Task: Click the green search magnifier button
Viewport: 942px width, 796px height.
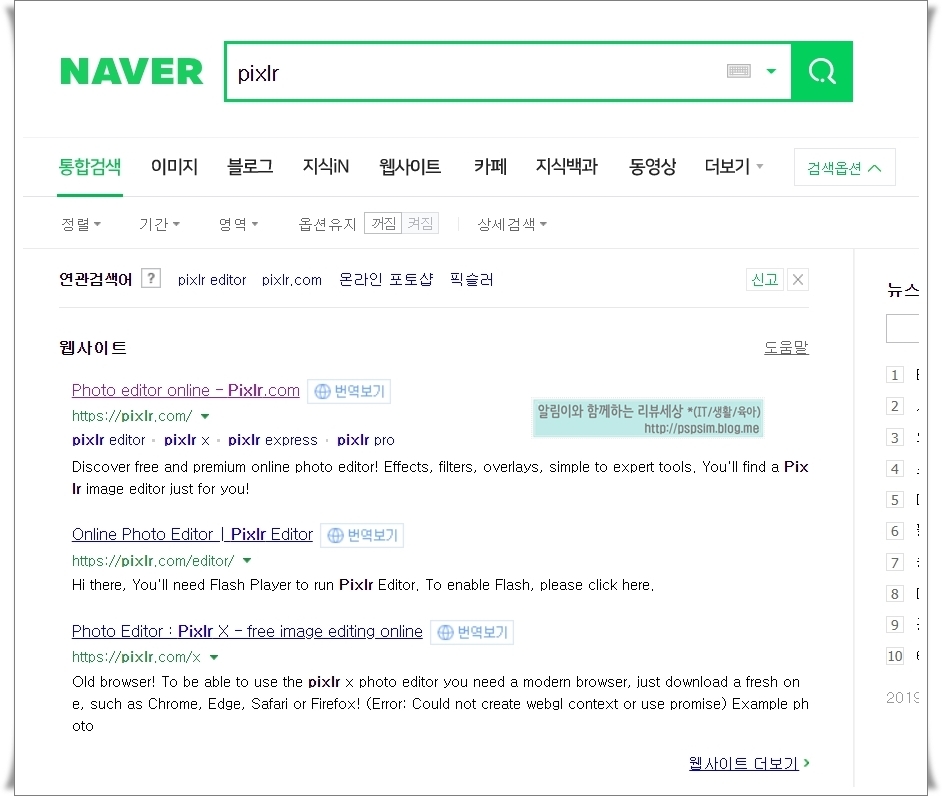Action: [x=822, y=71]
